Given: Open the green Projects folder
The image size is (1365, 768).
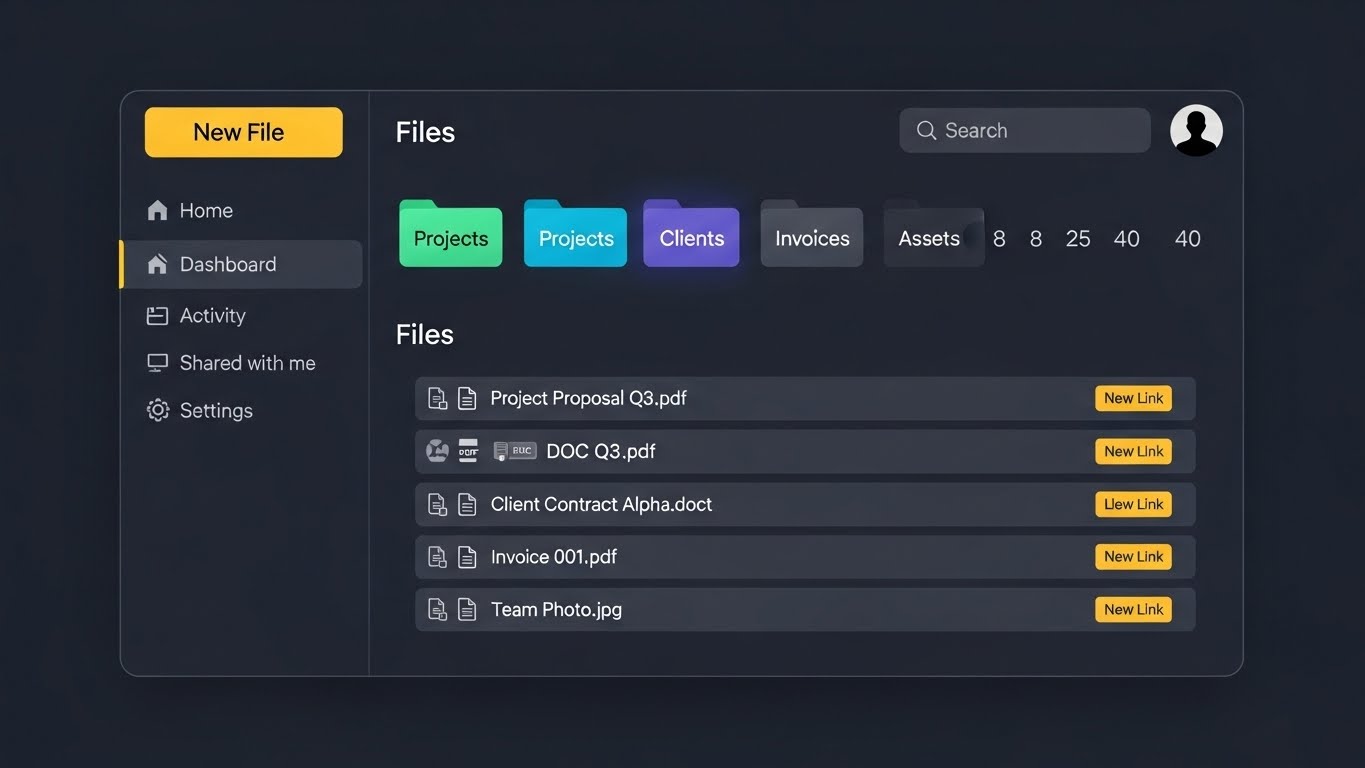Looking at the screenshot, I should pos(451,237).
